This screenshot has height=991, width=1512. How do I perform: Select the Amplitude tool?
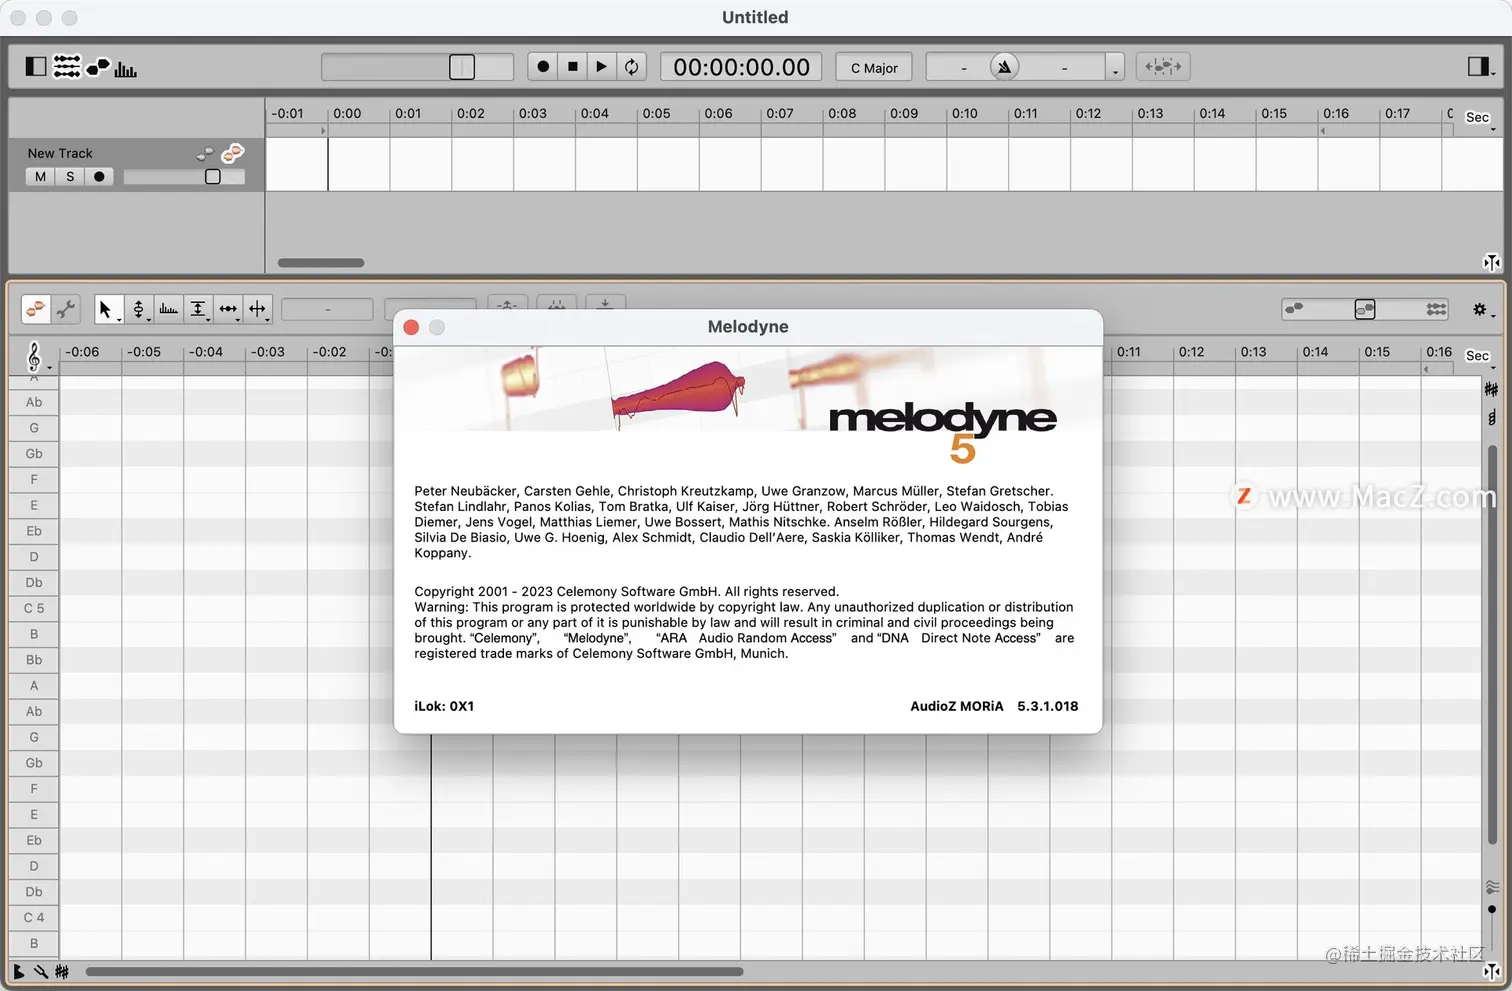[x=198, y=310]
